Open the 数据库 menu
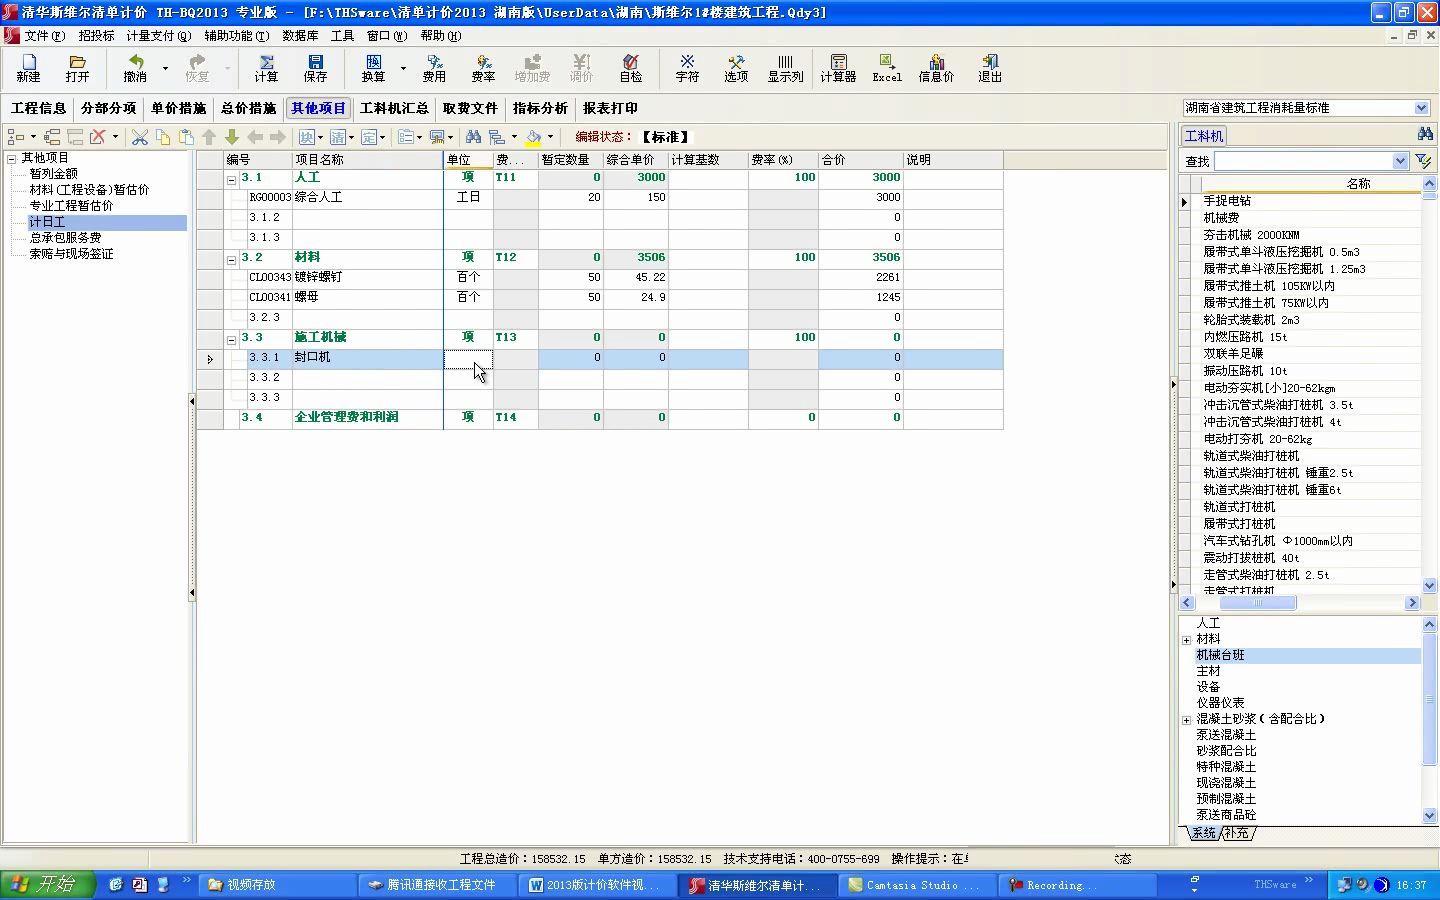The width and height of the screenshot is (1440, 900). tap(300, 35)
